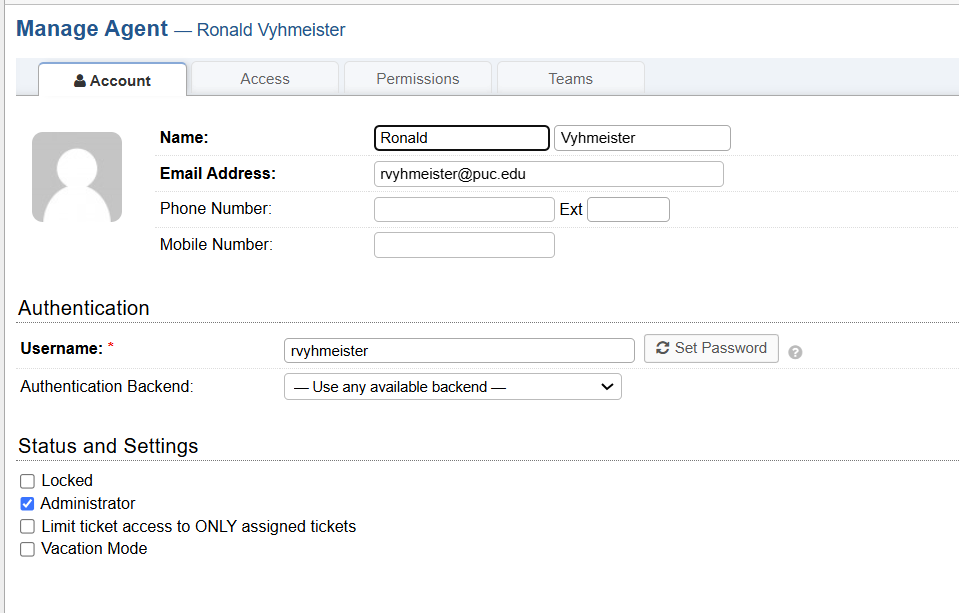Enable the Locked checkbox
This screenshot has width=959, height=613.
click(28, 481)
